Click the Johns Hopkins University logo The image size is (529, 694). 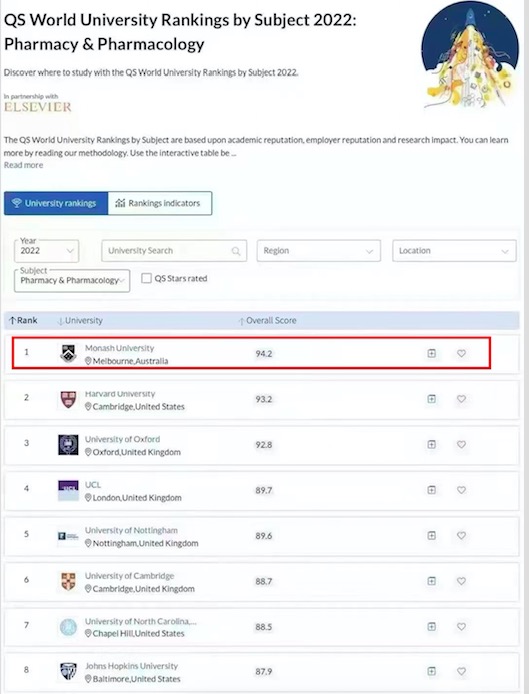tap(68, 671)
